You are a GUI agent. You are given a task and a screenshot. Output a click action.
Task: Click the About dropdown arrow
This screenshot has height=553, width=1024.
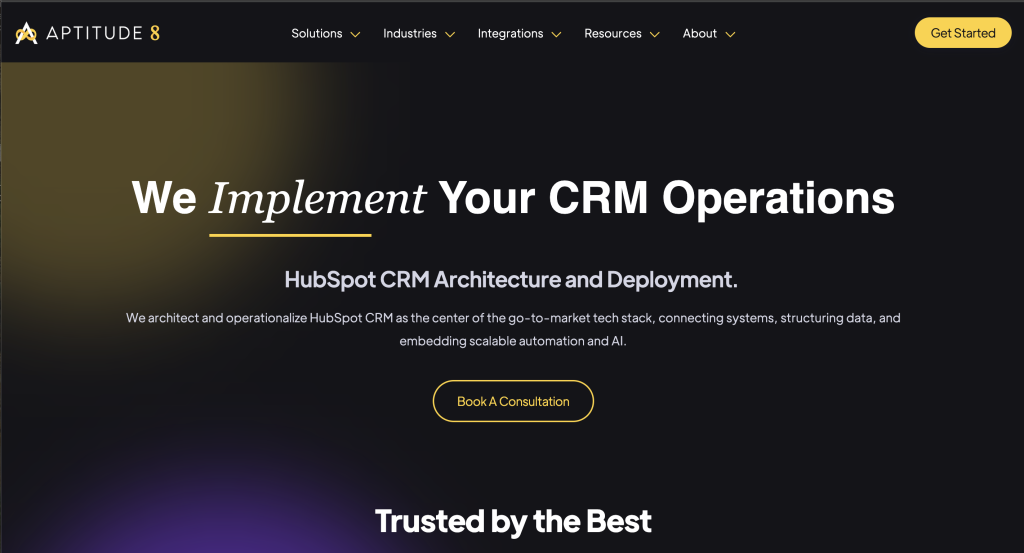pyautogui.click(x=730, y=35)
